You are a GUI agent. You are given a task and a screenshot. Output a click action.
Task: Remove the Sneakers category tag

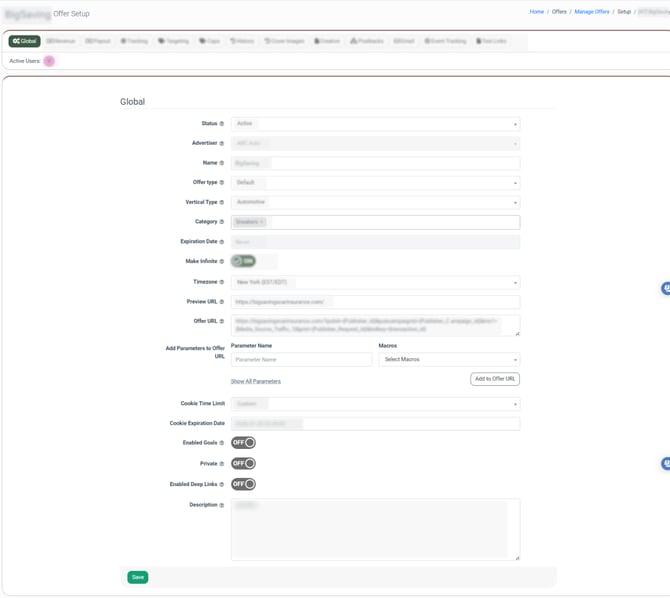pyautogui.click(x=262, y=222)
